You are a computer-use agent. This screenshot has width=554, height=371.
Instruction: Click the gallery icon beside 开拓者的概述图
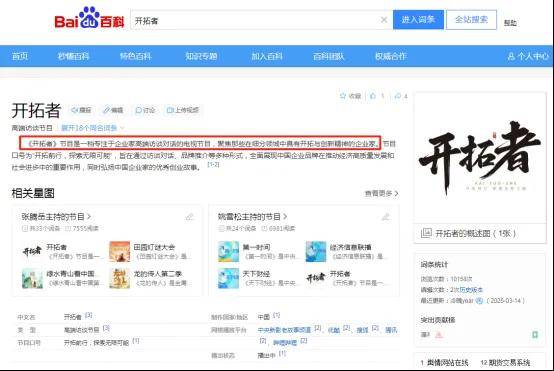click(426, 233)
